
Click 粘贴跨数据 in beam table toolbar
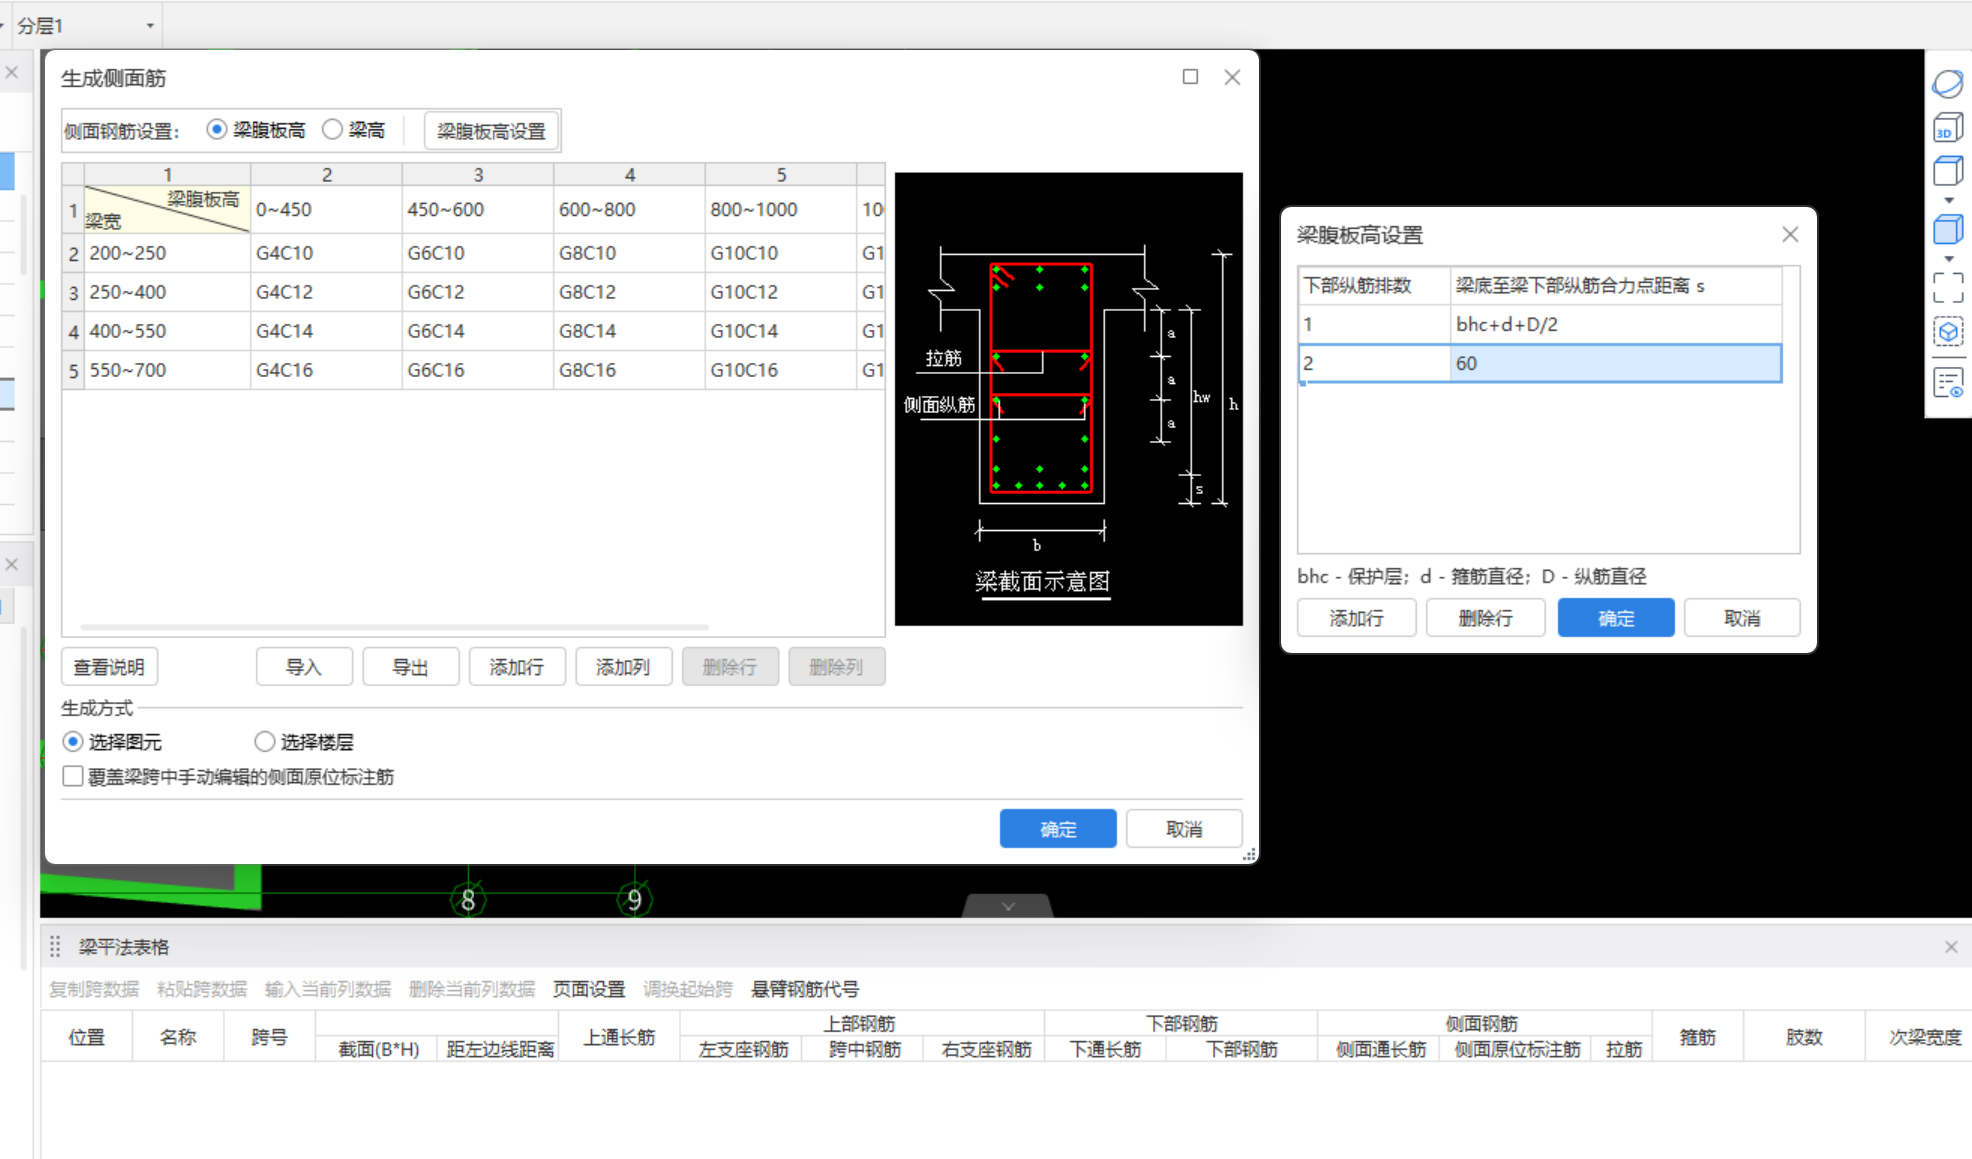point(202,989)
